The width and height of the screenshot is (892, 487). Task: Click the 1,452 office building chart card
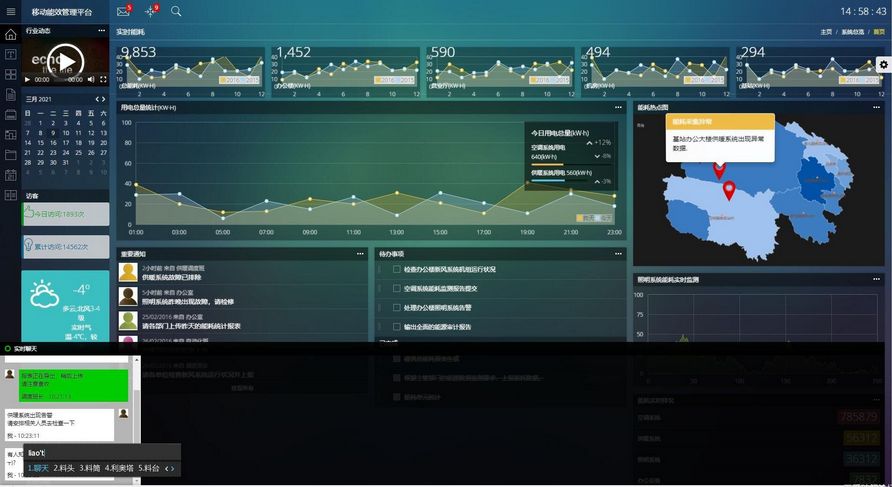[346, 72]
